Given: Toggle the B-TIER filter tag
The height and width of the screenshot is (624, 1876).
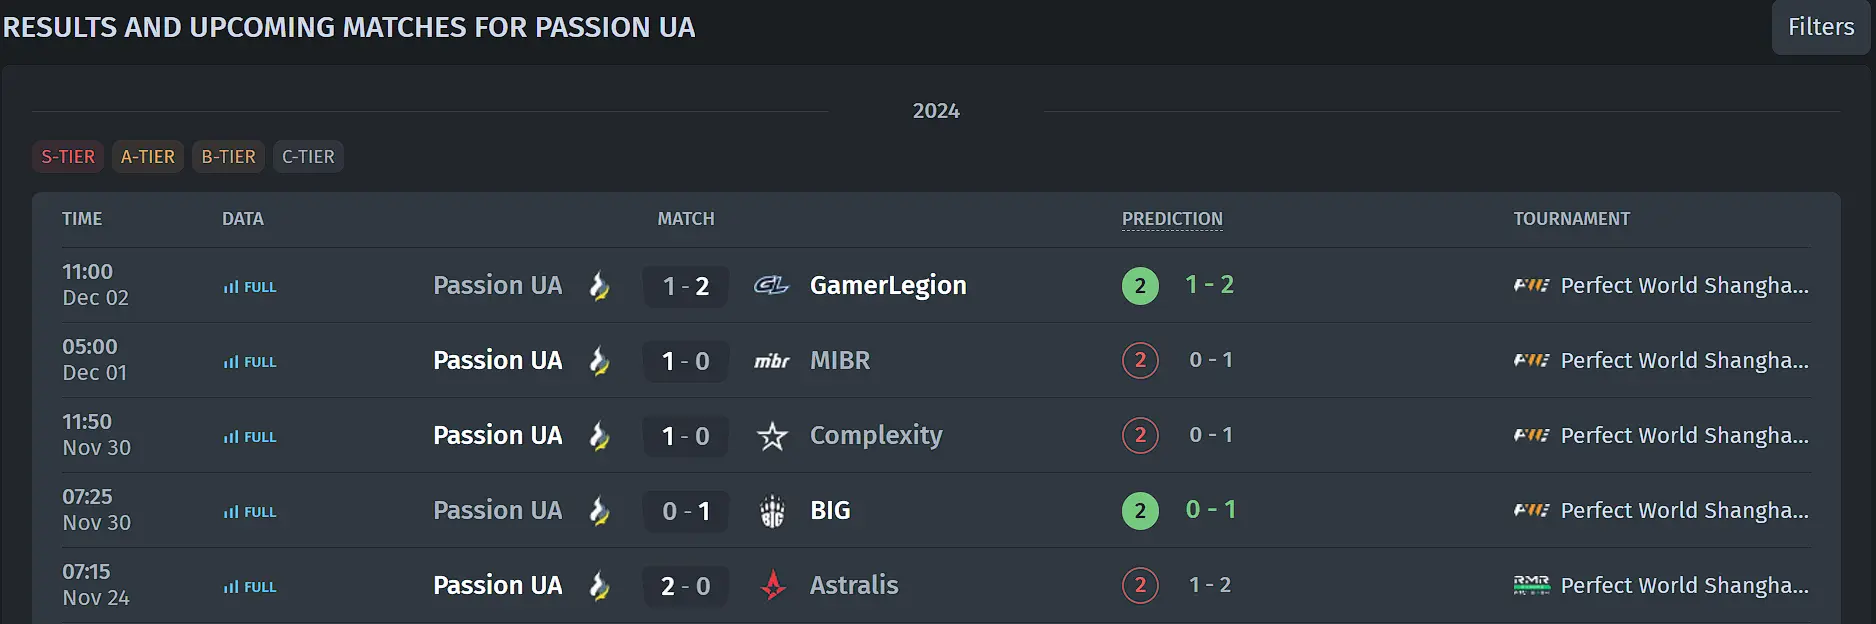Looking at the screenshot, I should [229, 157].
